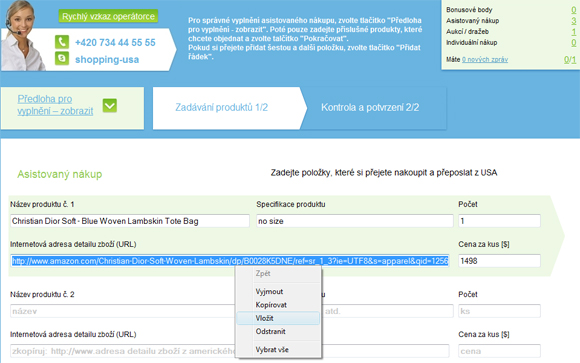The height and width of the screenshot is (363, 580).
Task: Click the green phone icon
Action: tap(62, 42)
